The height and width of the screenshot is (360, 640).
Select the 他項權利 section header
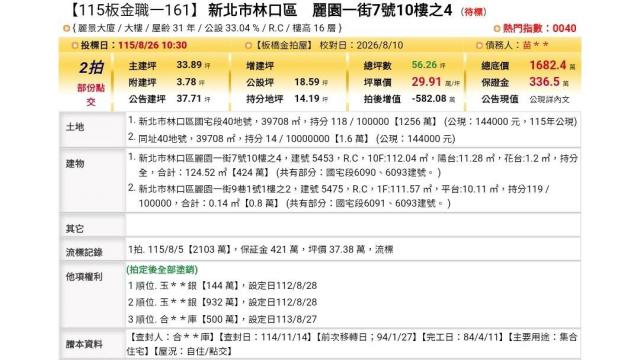point(84,277)
